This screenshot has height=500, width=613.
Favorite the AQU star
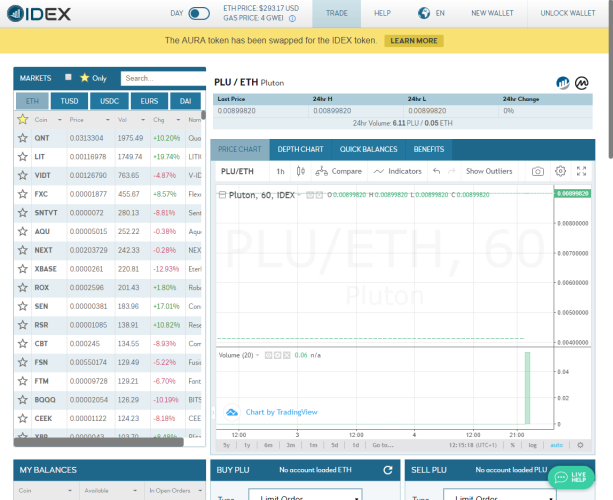pyautogui.click(x=23, y=231)
